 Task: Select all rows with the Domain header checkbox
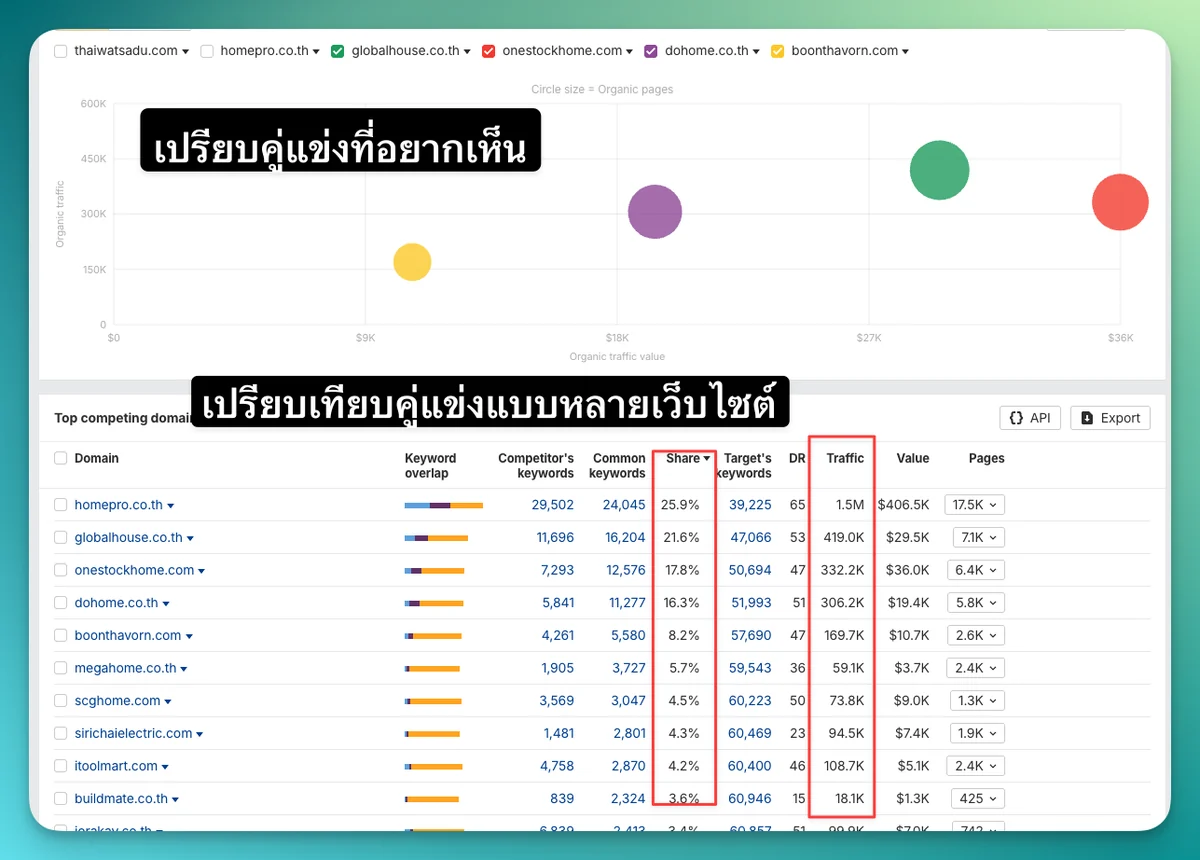pos(61,458)
